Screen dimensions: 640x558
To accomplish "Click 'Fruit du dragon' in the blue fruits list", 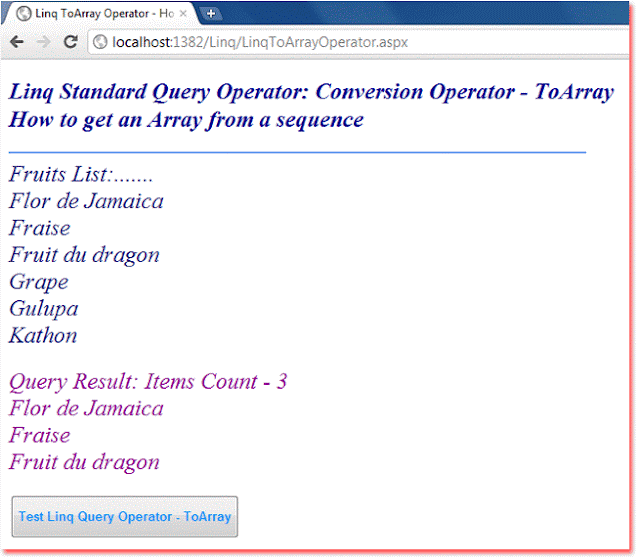I will tap(84, 256).
